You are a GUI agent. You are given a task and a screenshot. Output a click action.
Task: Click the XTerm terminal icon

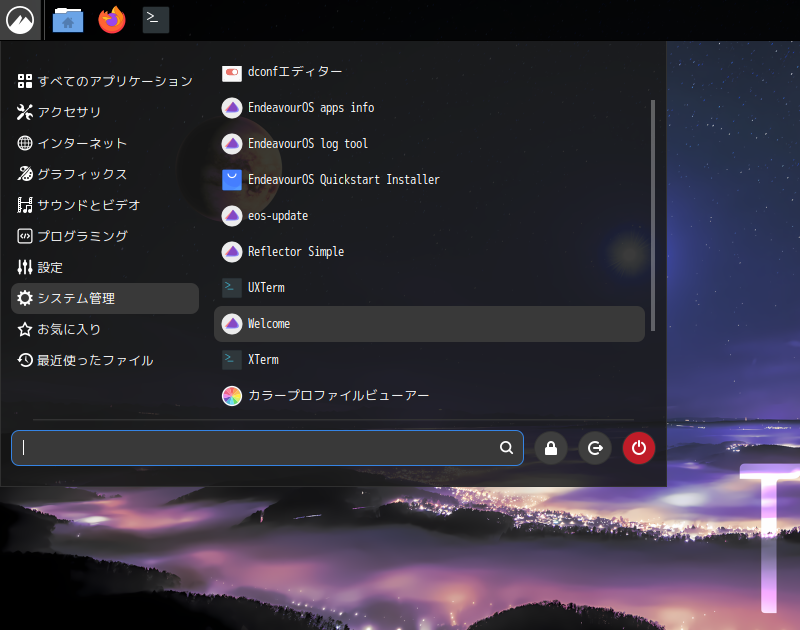(232, 360)
